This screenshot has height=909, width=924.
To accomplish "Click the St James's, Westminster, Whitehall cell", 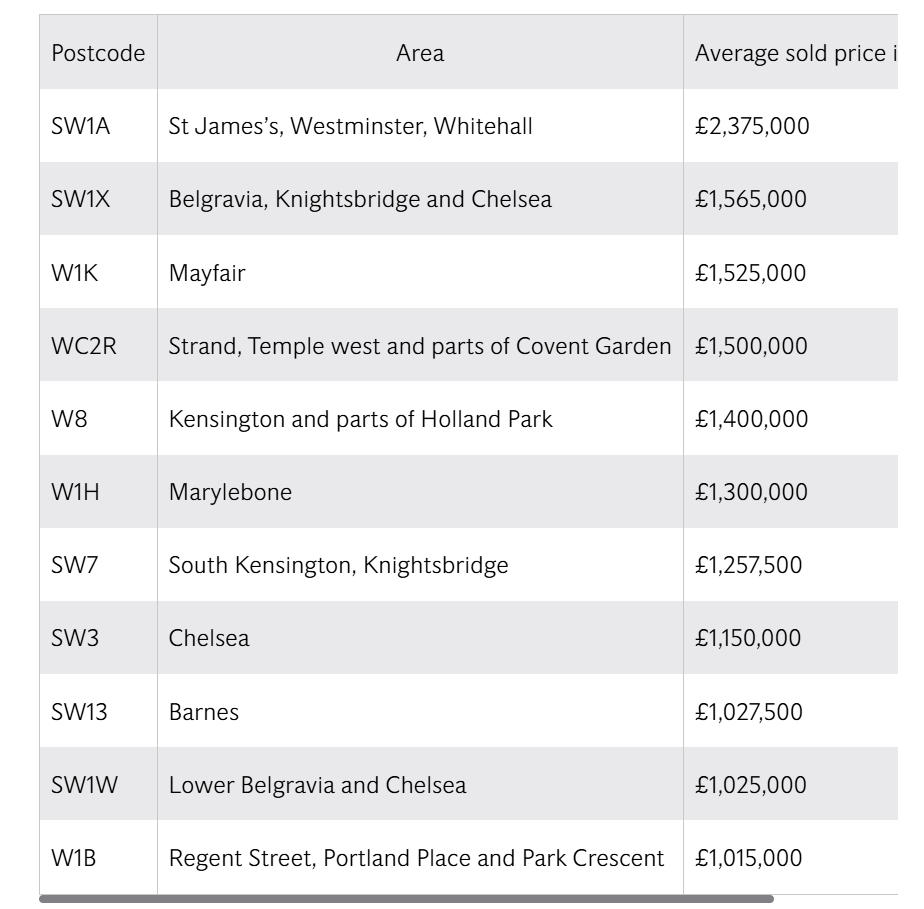I will (350, 126).
